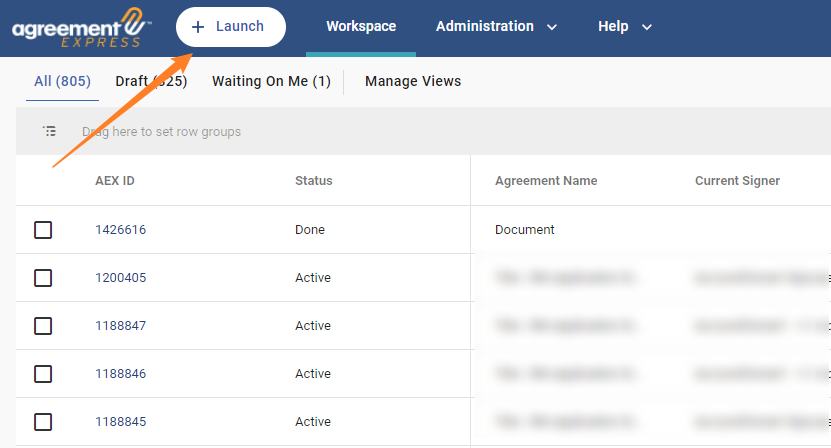
Task: Sort by the Status column header
Action: 313,181
